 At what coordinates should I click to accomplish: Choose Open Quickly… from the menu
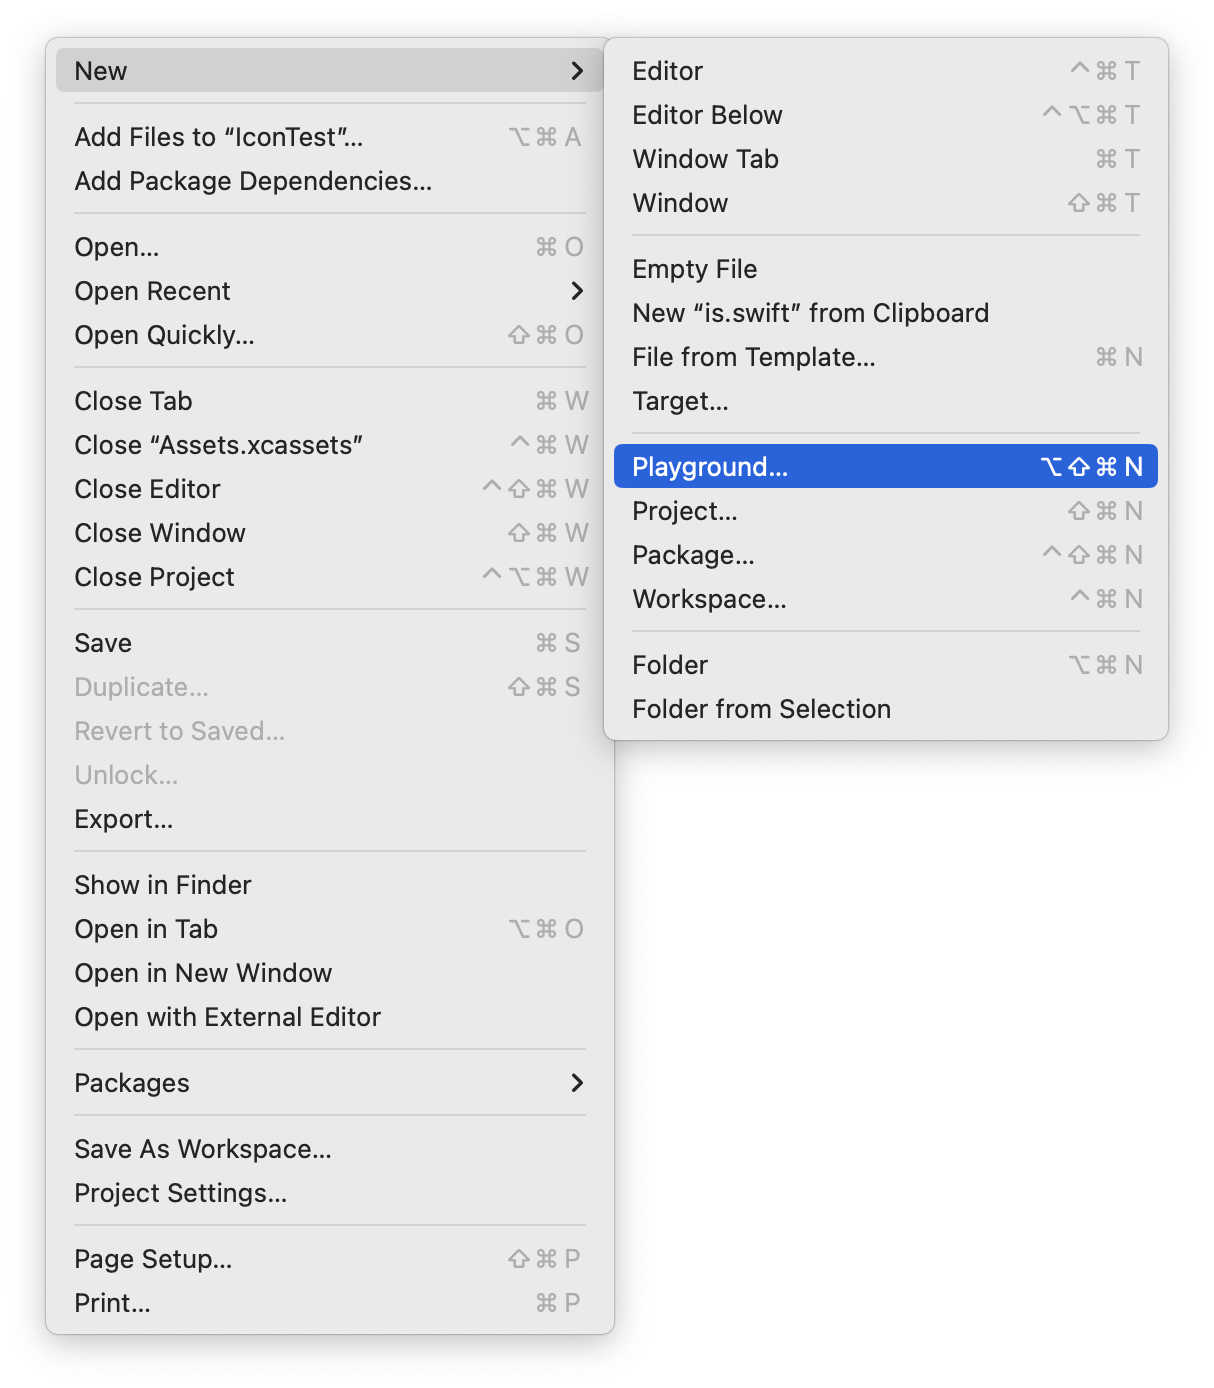(164, 335)
